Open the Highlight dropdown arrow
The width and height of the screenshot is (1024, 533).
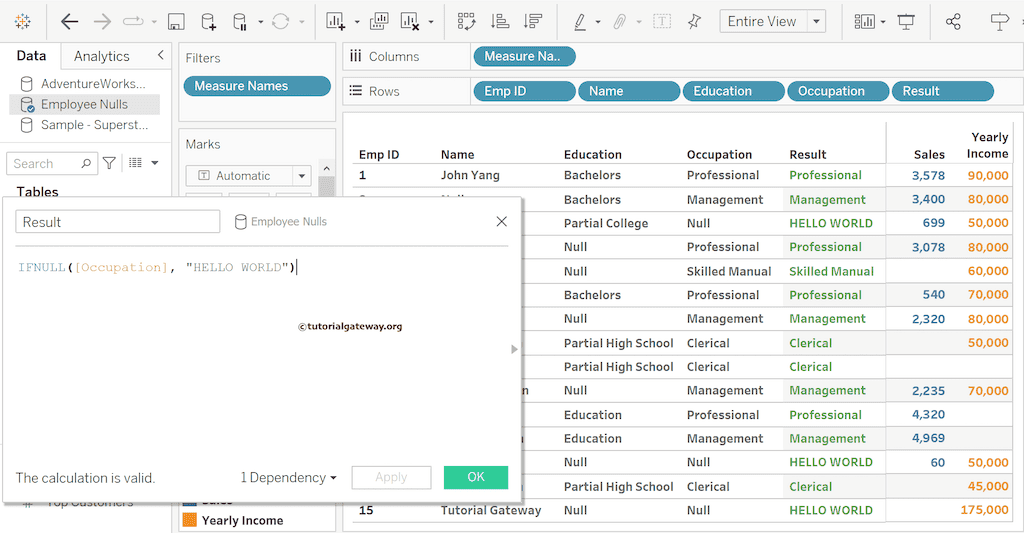coord(598,22)
